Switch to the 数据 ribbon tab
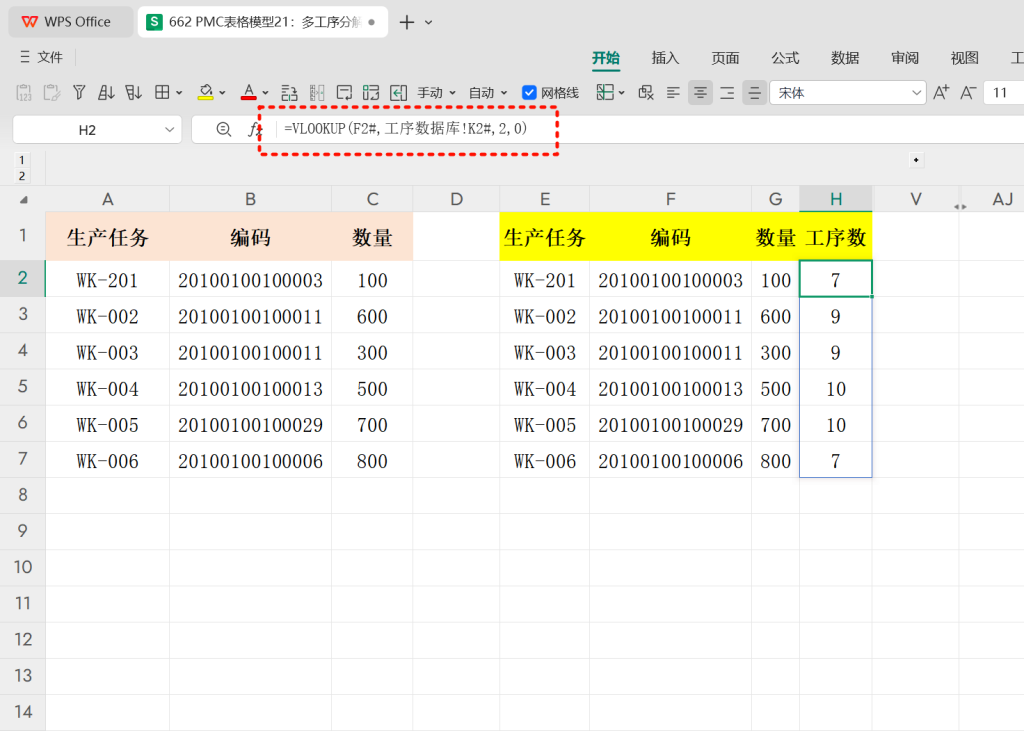 845,58
